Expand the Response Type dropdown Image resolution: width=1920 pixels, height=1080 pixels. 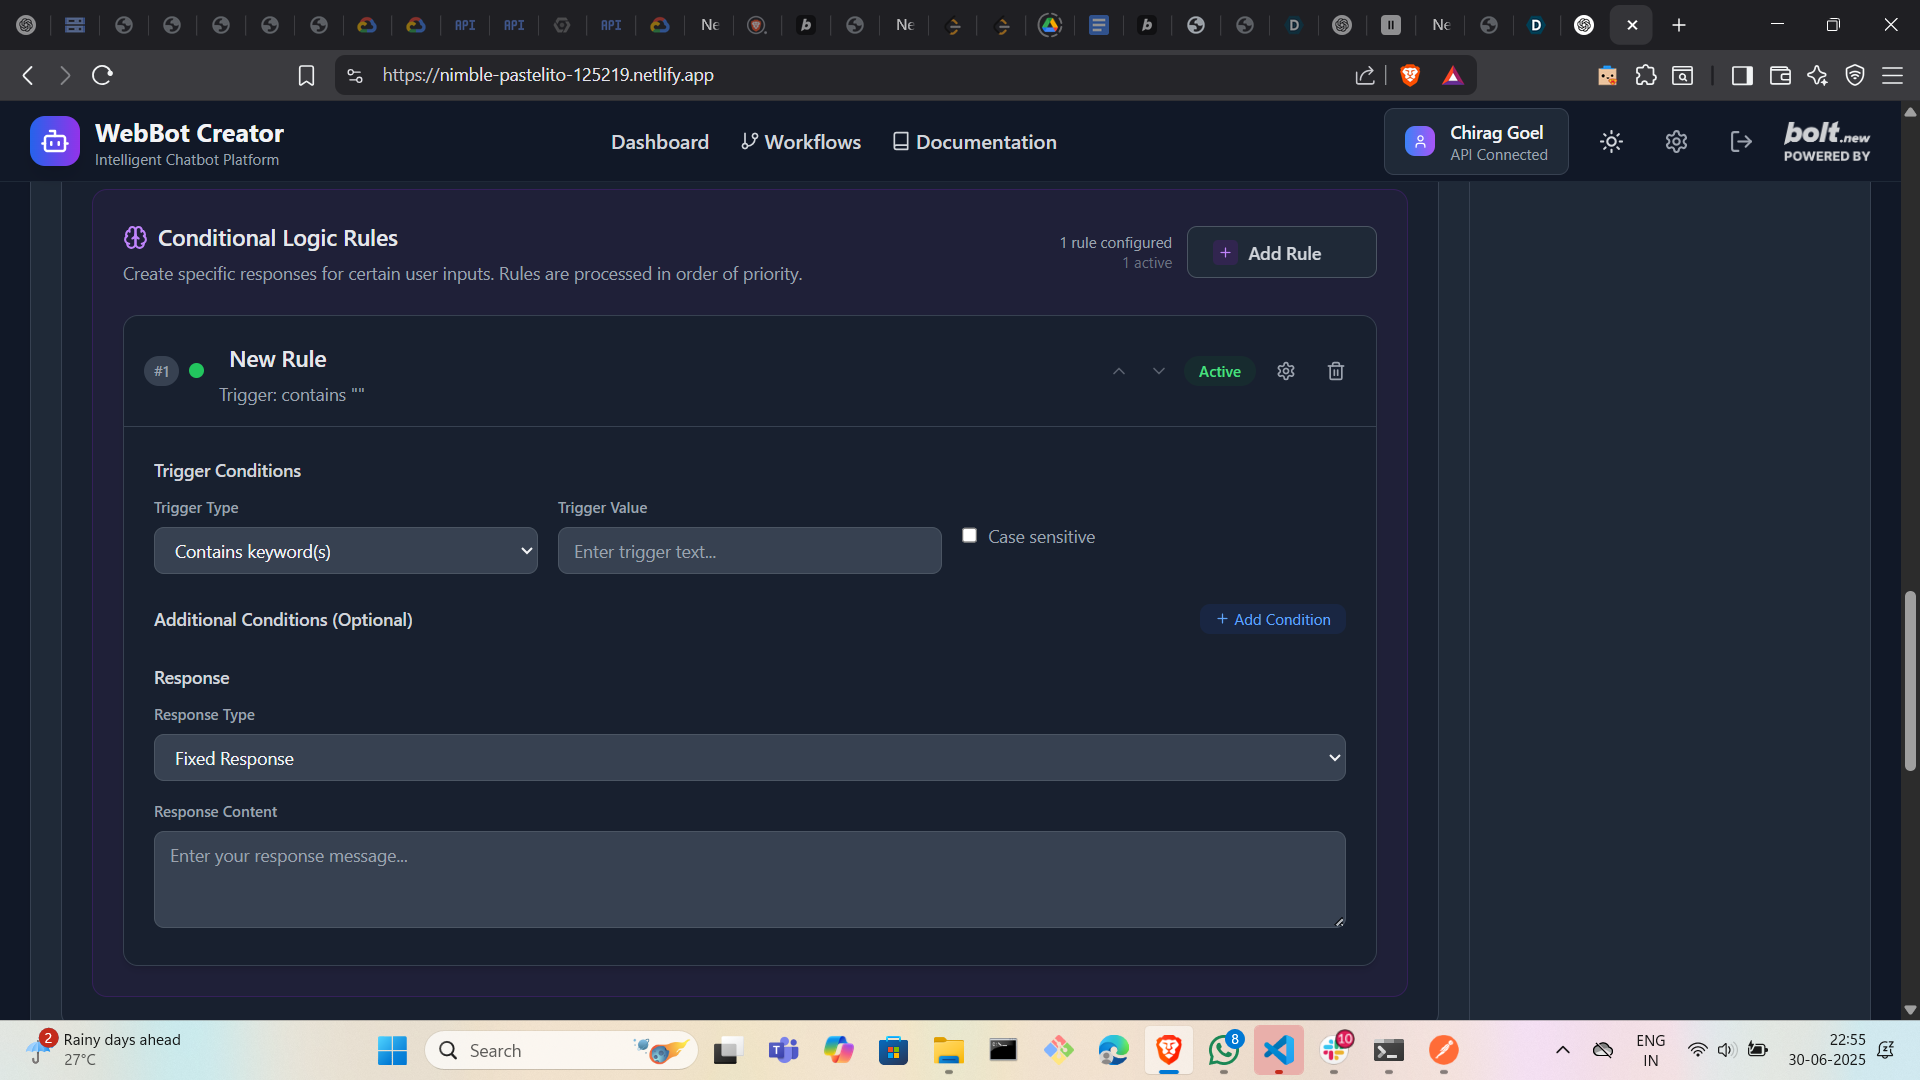point(749,758)
